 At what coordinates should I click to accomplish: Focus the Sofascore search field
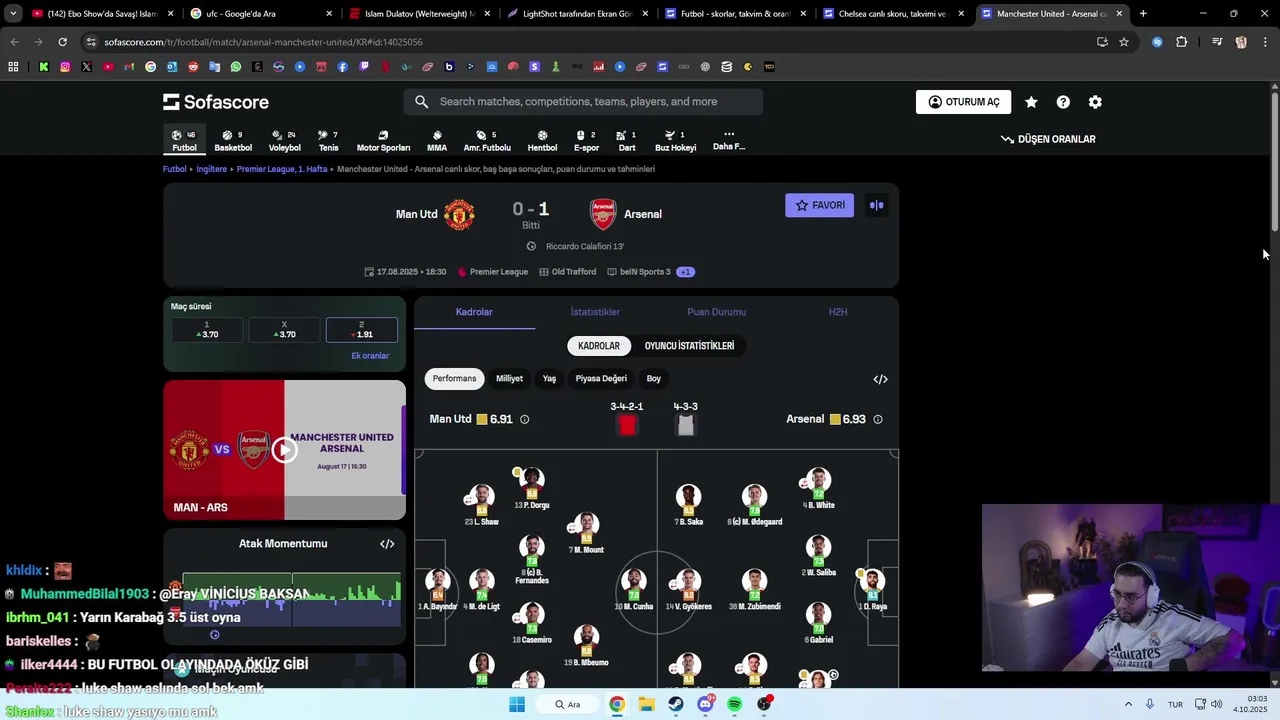[x=583, y=102]
